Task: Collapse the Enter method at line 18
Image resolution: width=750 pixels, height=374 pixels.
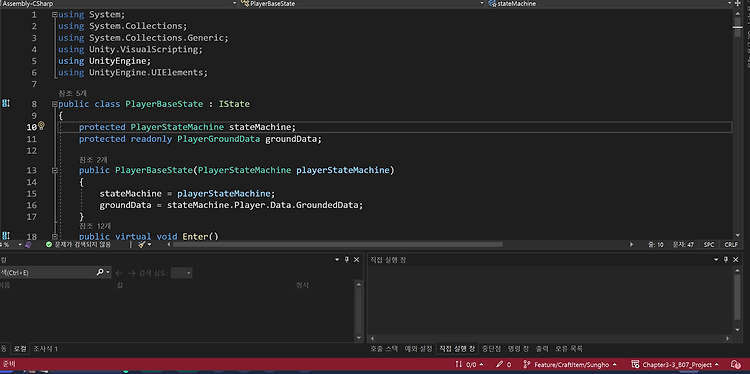Action: pos(55,236)
